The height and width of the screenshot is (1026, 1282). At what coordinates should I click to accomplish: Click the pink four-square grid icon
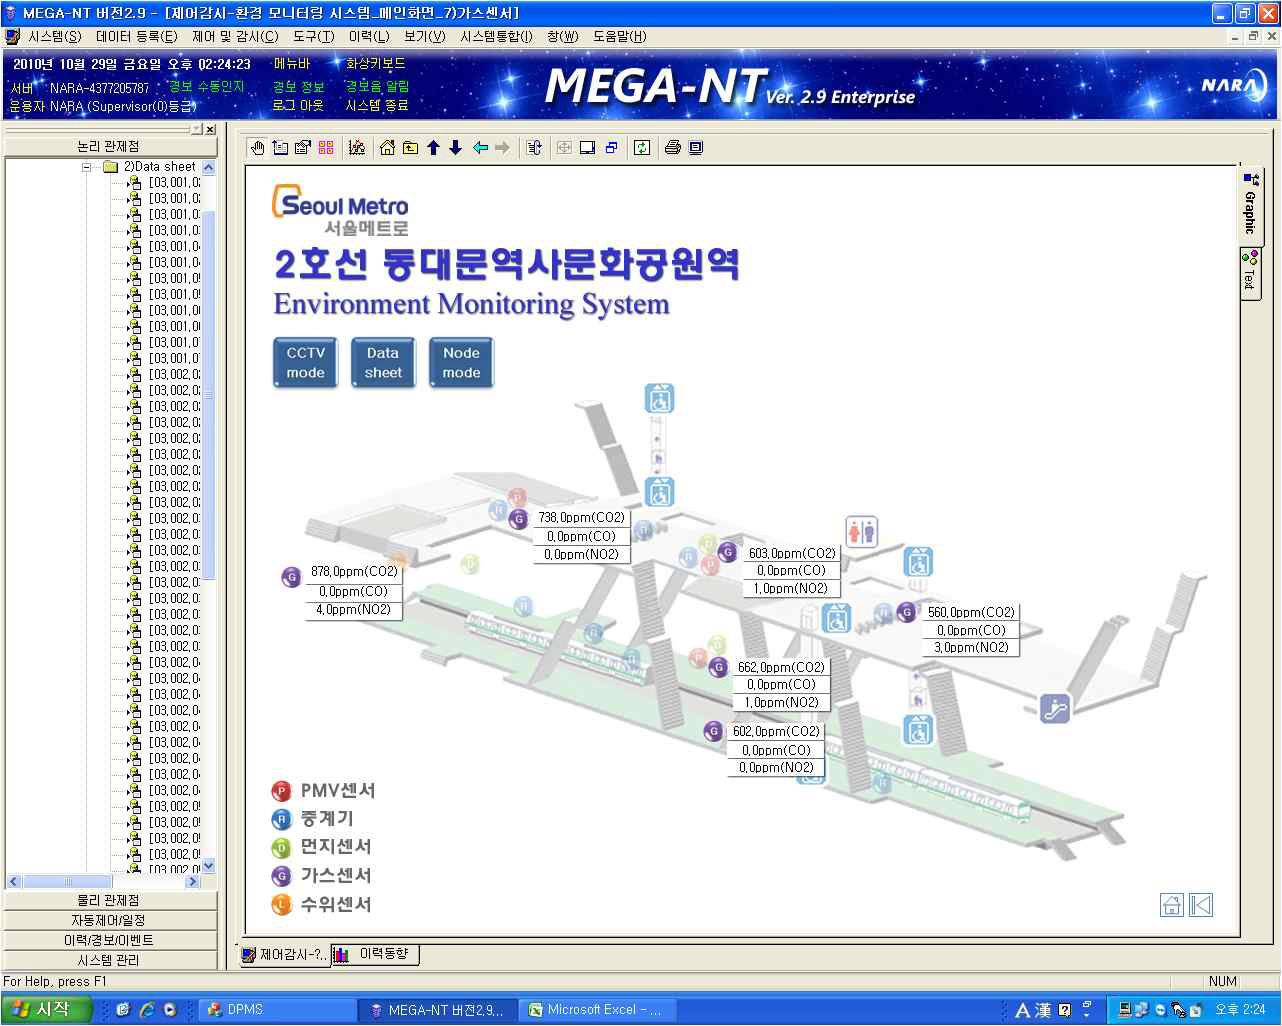click(x=326, y=148)
